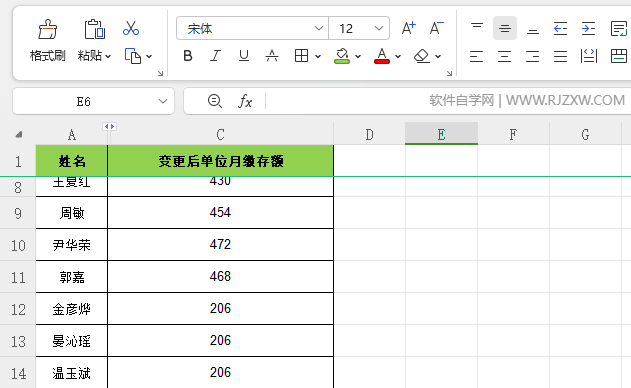Toggle Underline formatting
The image size is (631, 388).
point(244,56)
